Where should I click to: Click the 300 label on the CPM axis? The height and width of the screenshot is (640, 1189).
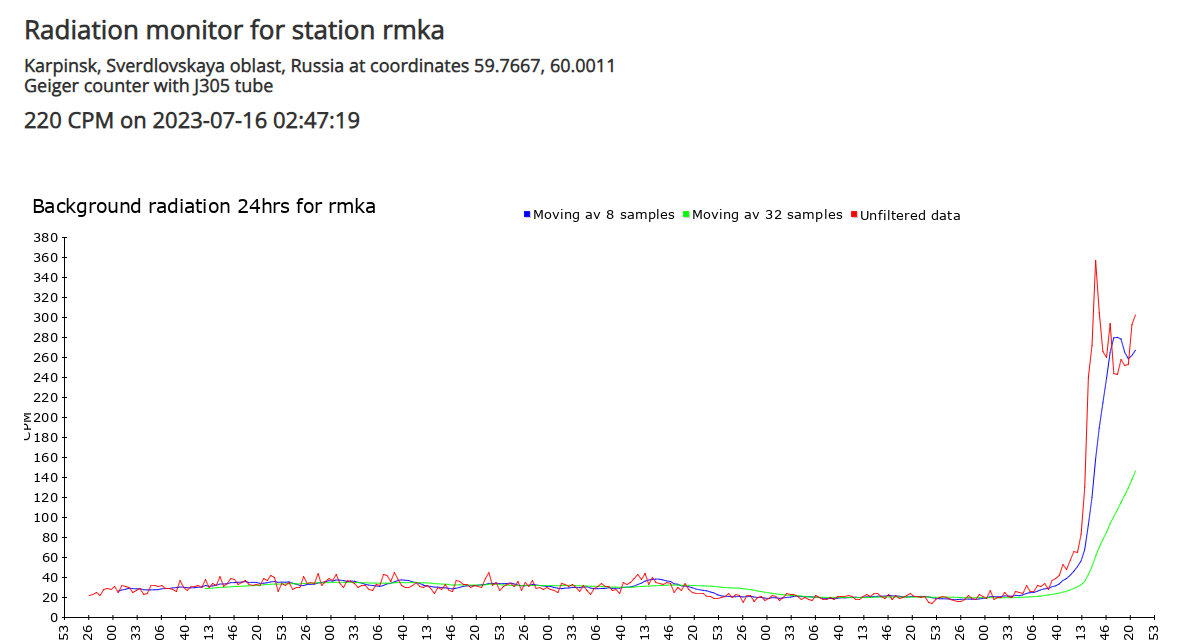45,318
